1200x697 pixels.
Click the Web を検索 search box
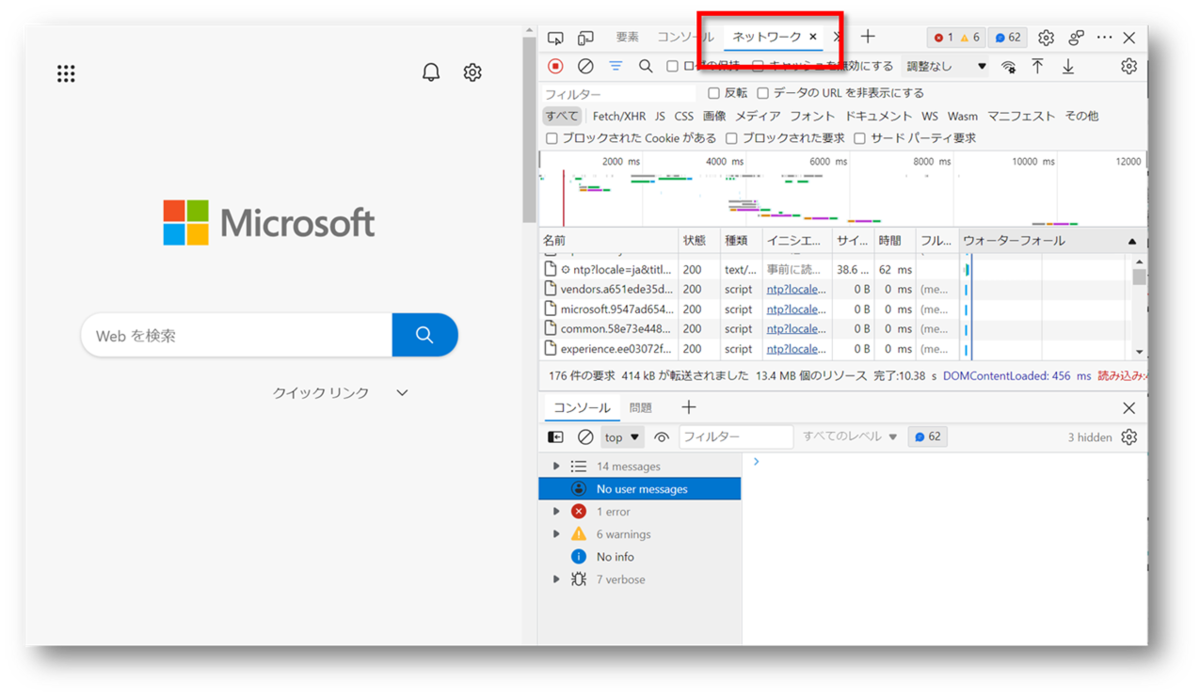236,335
